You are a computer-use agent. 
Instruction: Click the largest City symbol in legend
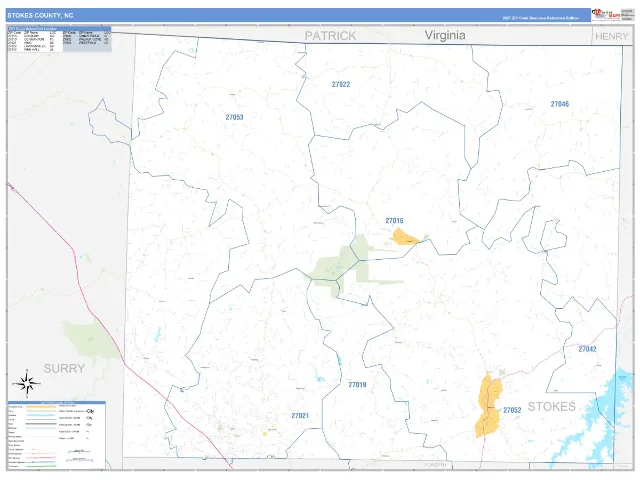click(90, 411)
